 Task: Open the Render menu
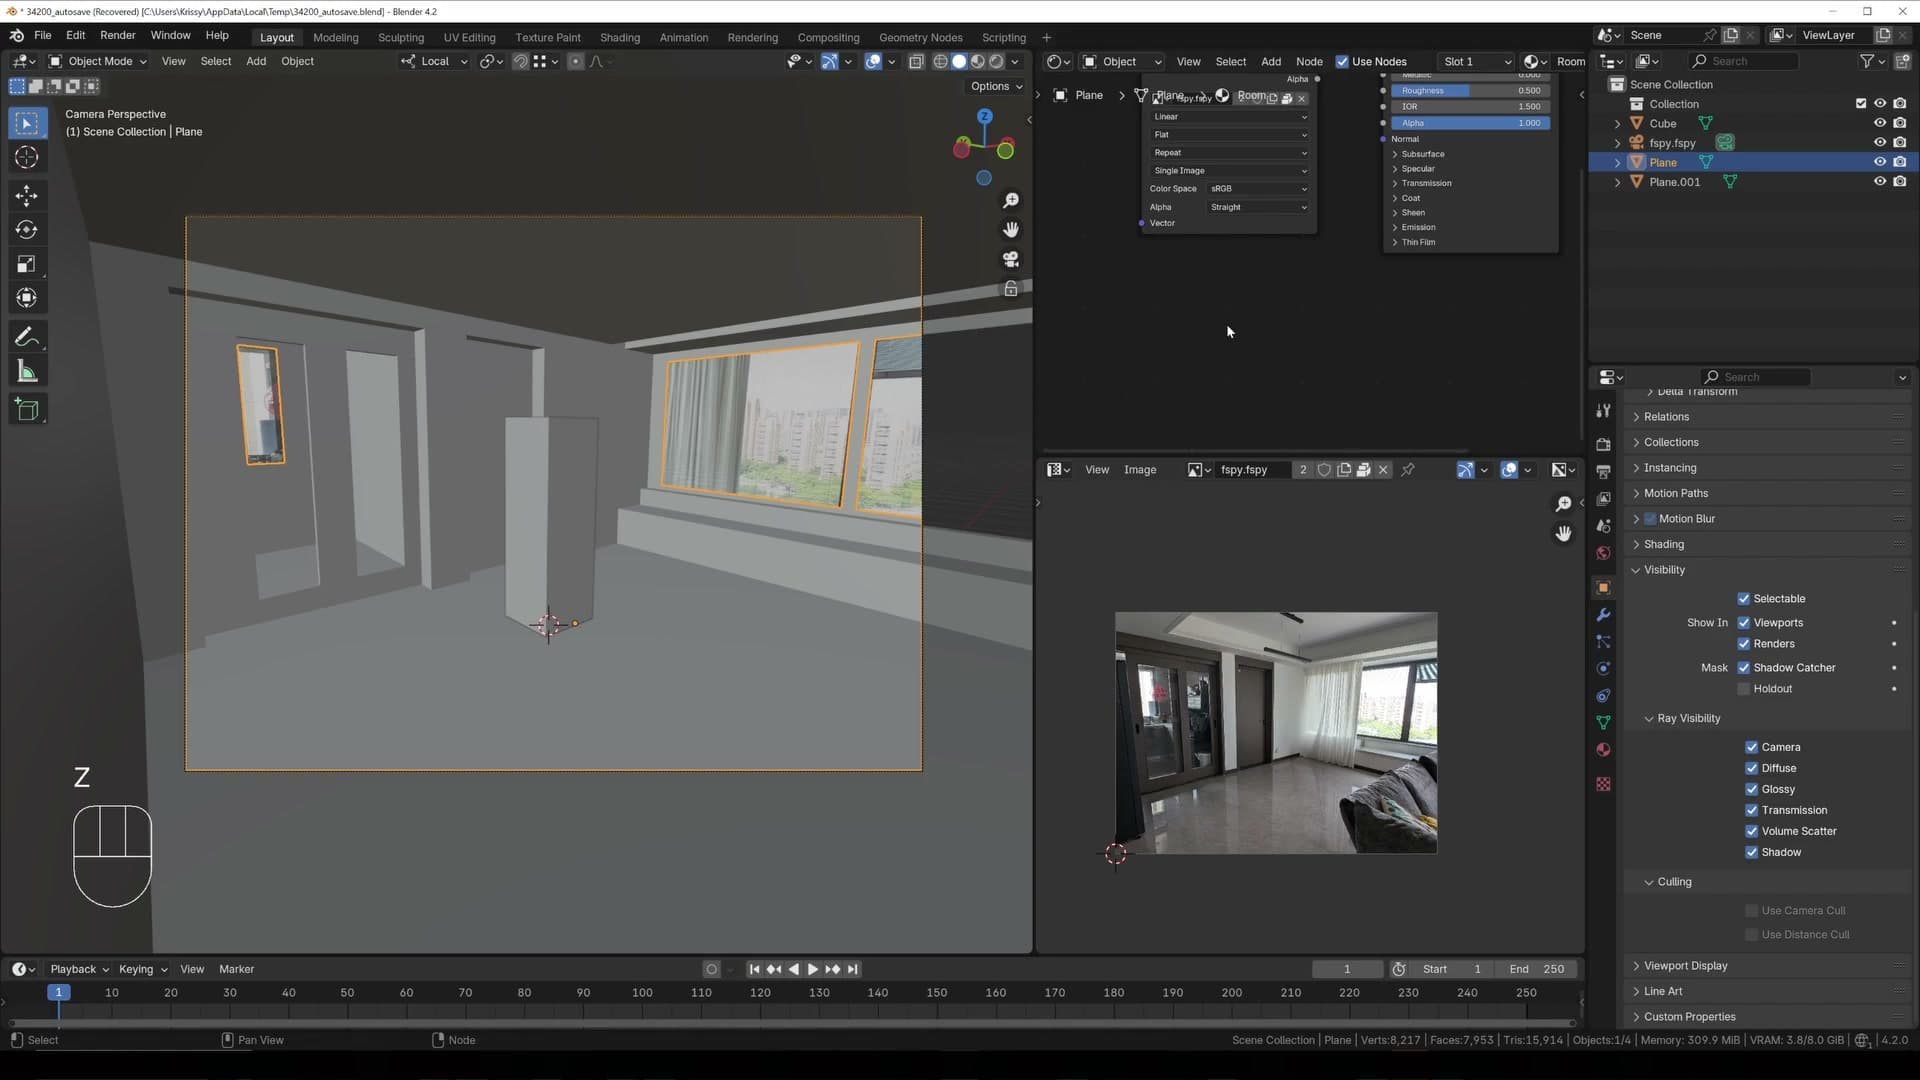[x=118, y=35]
